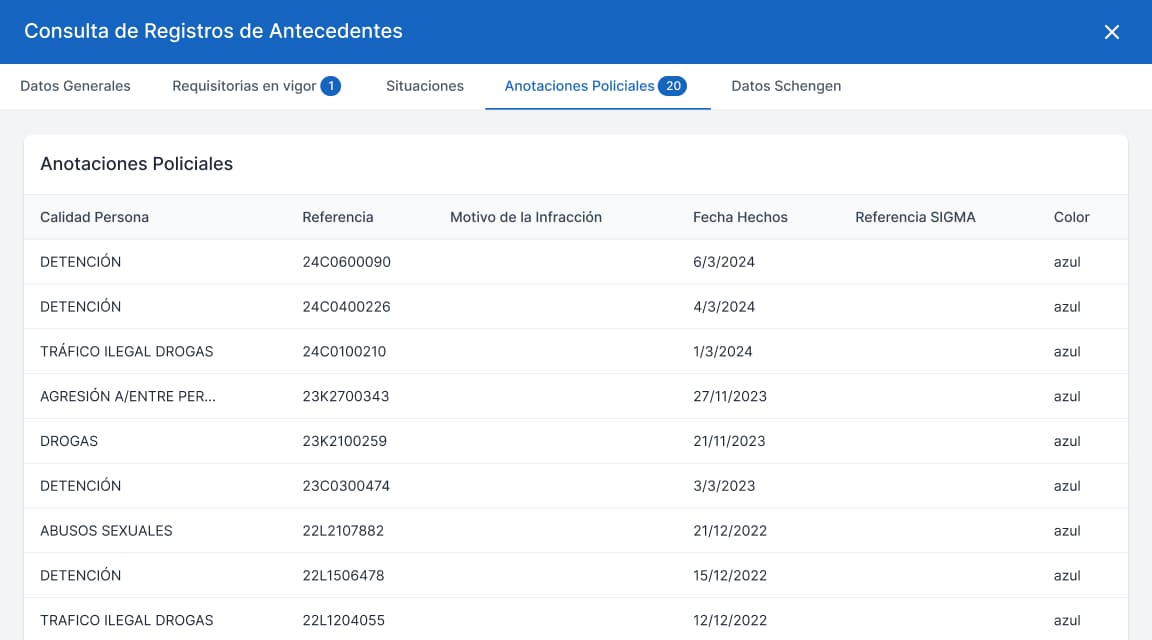The image size is (1152, 640).
Task: Select Anotaciones Policiales tab
Action: pos(595,86)
